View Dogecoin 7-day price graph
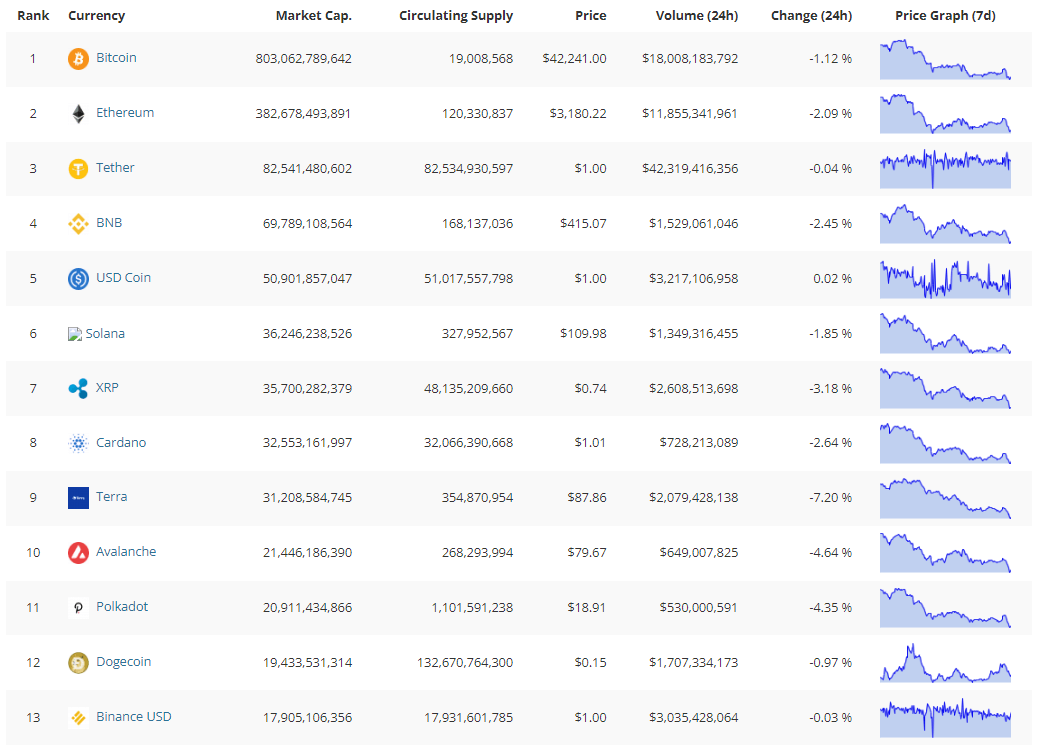Viewport: 1037px width, 751px height. pyautogui.click(x=945, y=662)
